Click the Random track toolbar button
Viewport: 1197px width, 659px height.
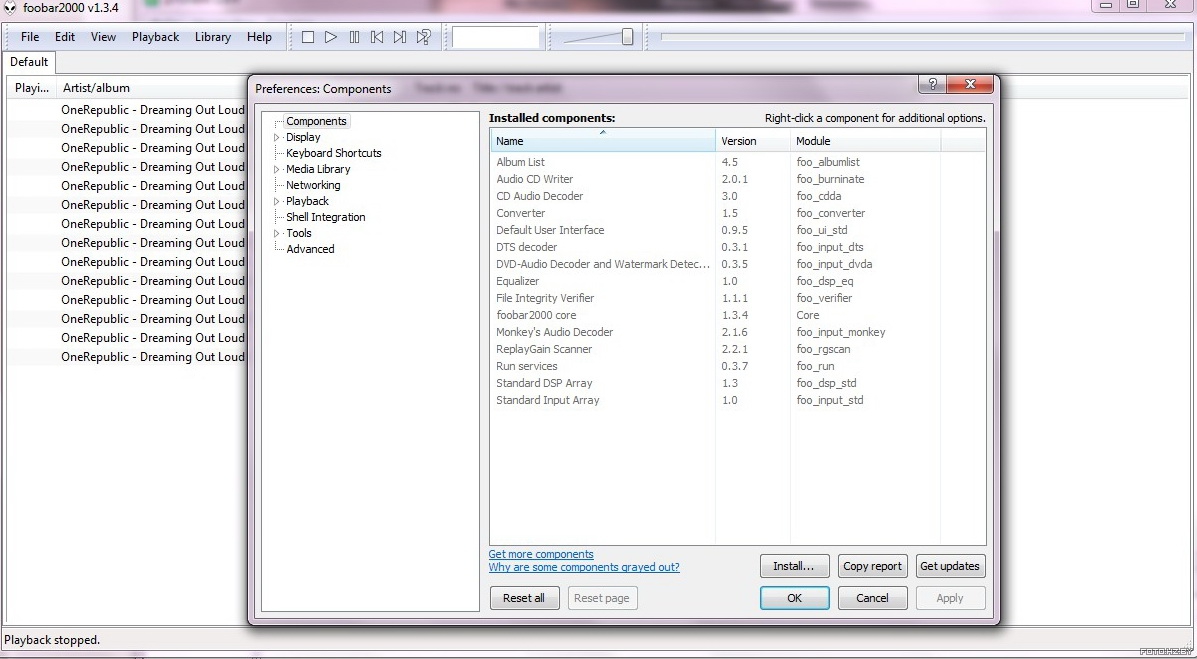[424, 37]
